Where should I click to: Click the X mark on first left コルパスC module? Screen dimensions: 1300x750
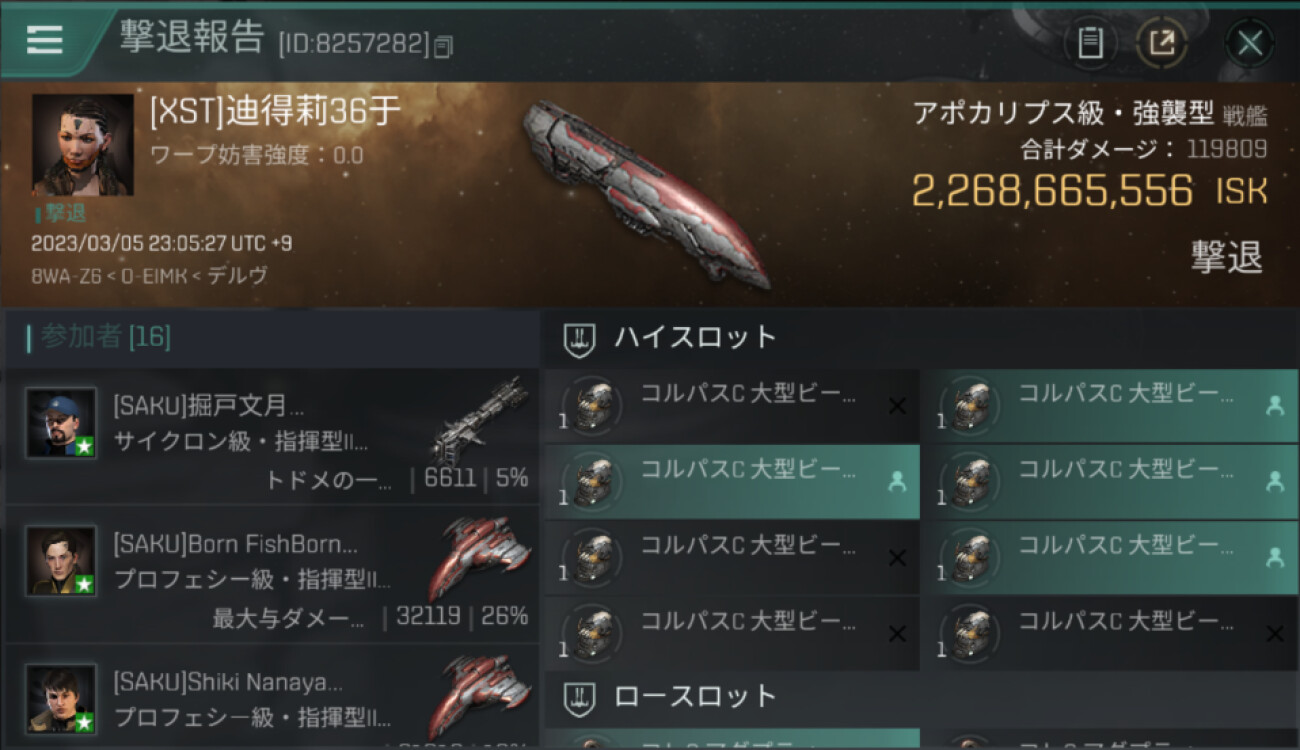click(897, 405)
